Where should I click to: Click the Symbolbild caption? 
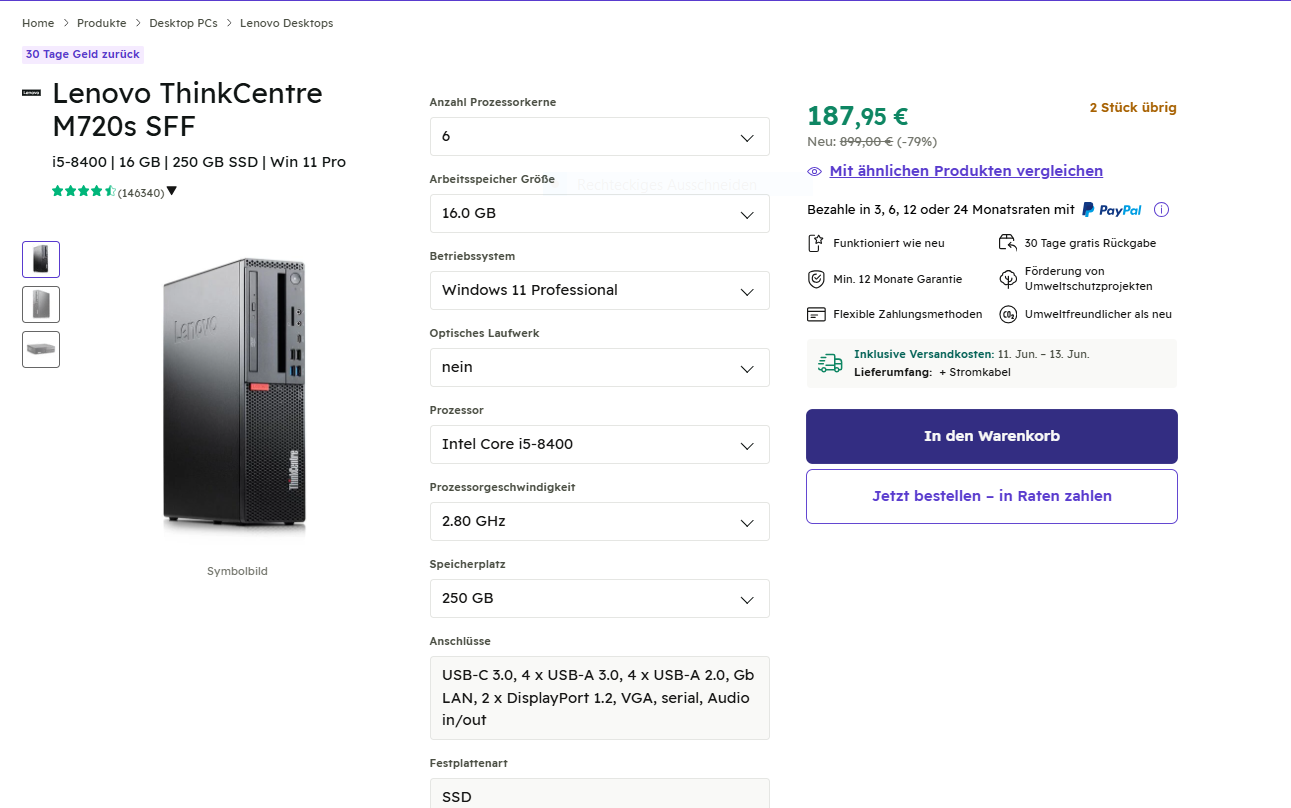(x=237, y=572)
